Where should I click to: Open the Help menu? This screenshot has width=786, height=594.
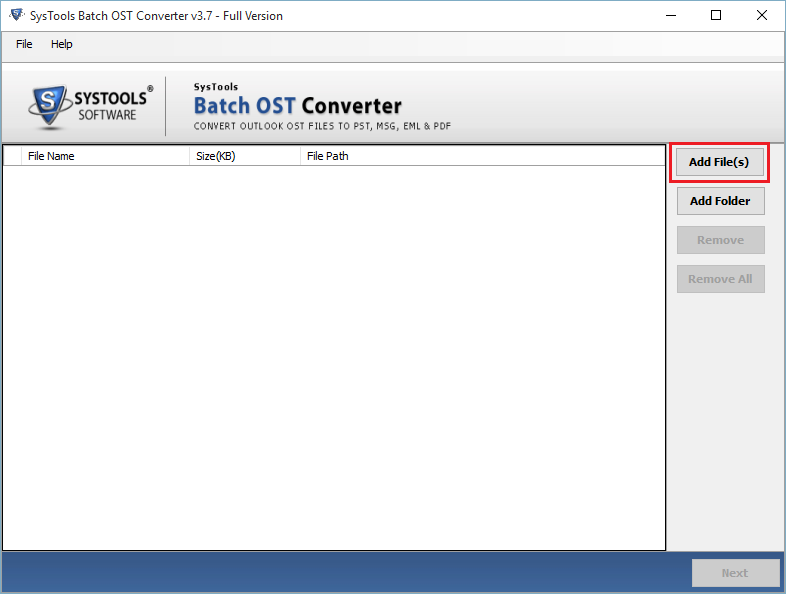tap(62, 44)
